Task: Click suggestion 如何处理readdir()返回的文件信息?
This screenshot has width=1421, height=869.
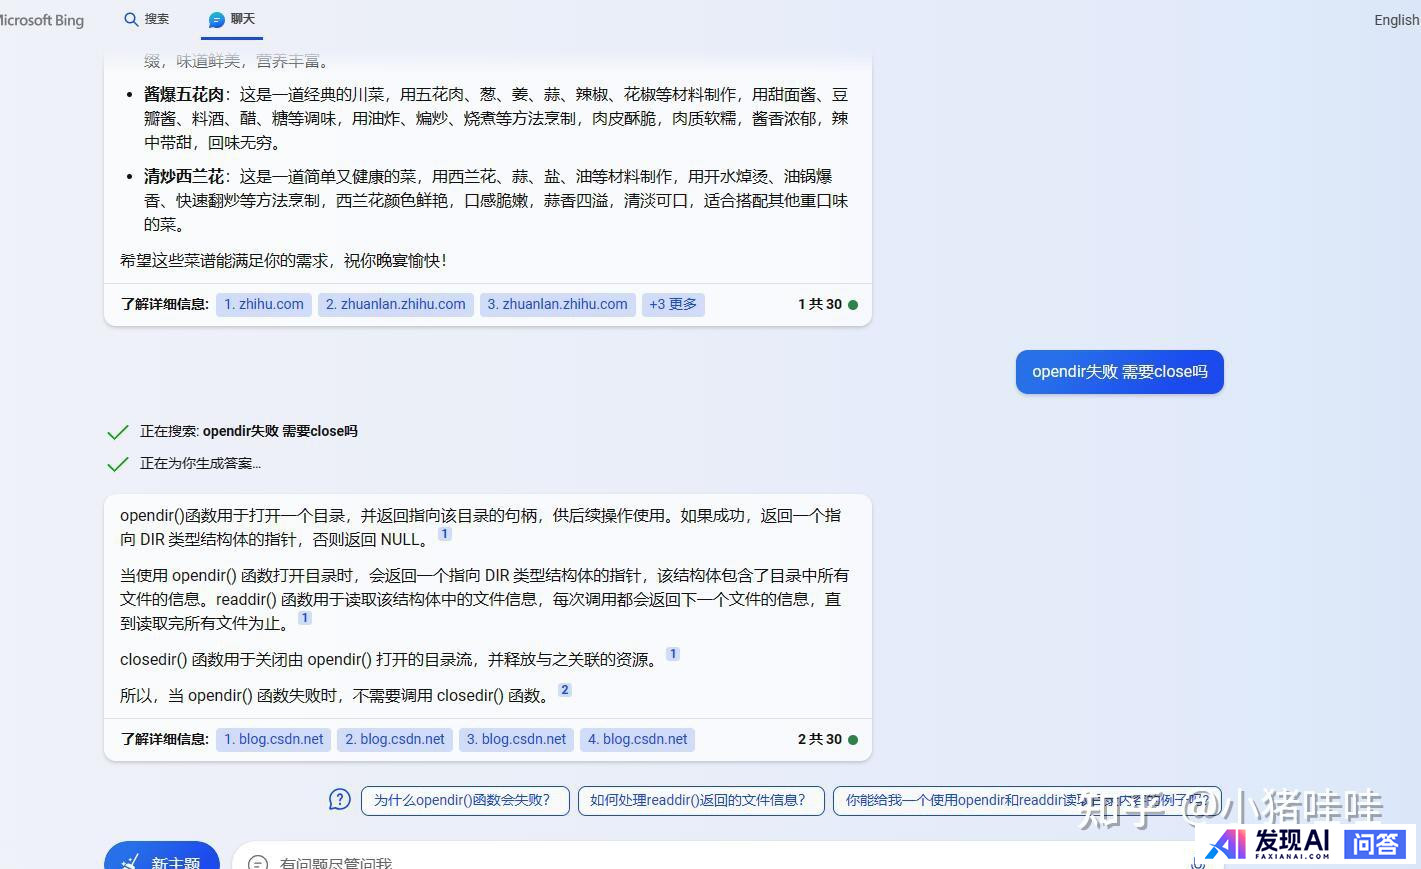Action: click(x=701, y=800)
